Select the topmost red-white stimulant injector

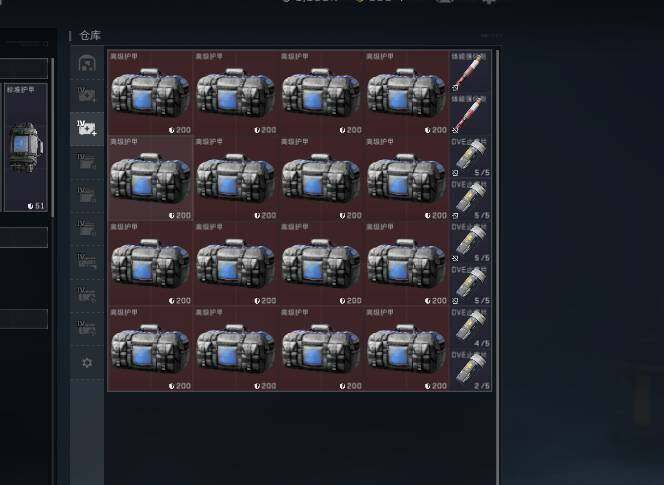[x=470, y=71]
